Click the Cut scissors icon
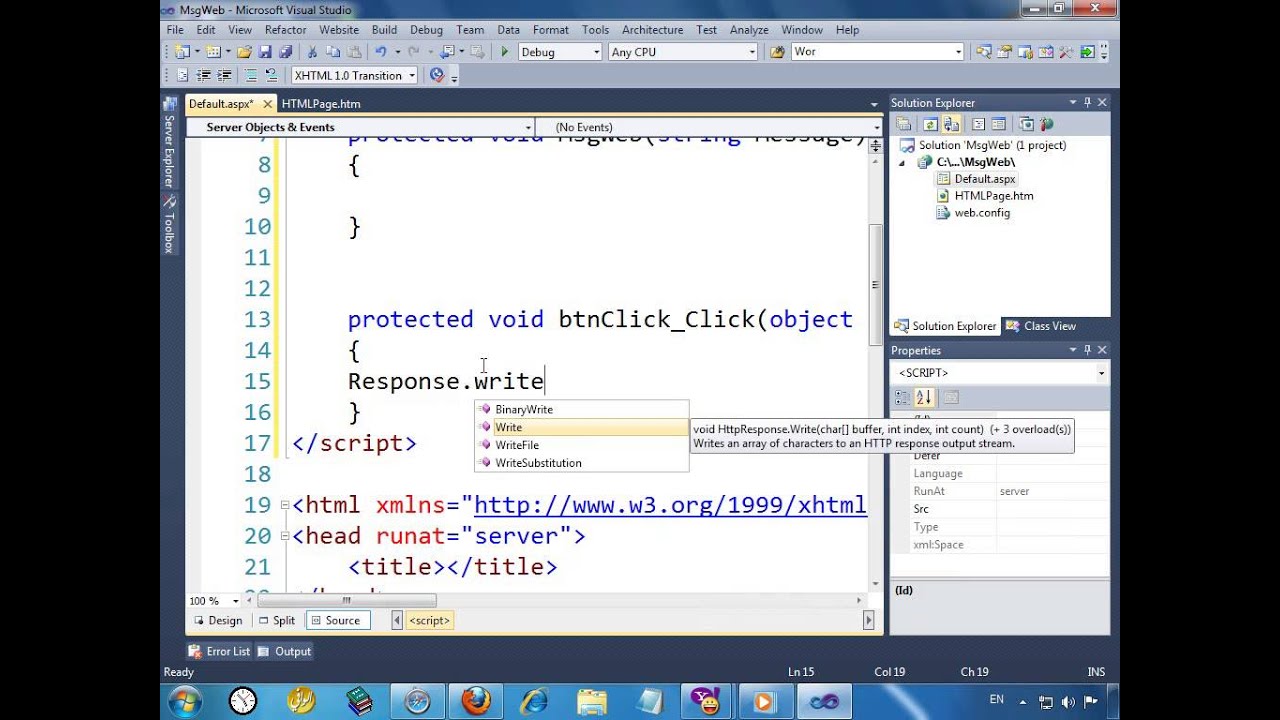1280x720 pixels. [312, 52]
